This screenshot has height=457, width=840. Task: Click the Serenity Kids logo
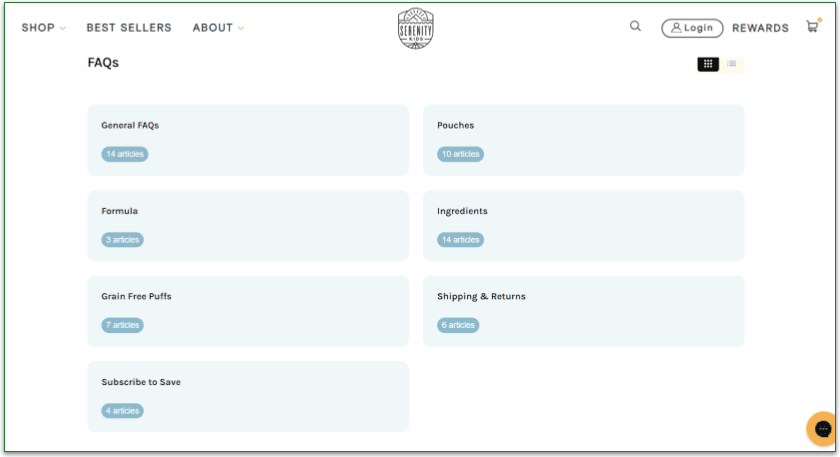[415, 28]
